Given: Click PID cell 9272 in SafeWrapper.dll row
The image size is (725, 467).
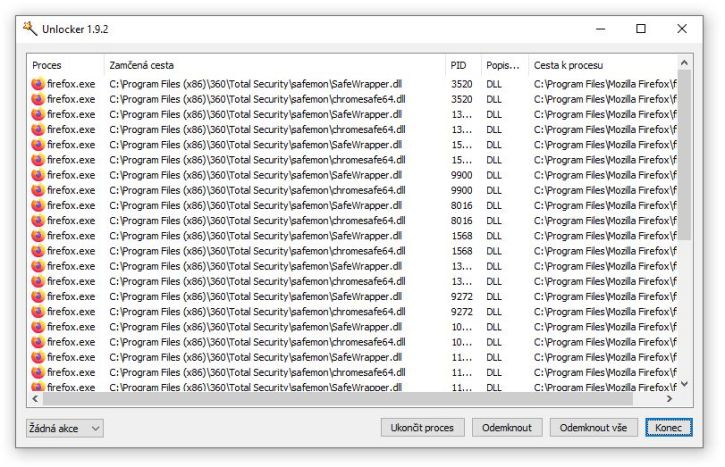Looking at the screenshot, I should click(462, 296).
